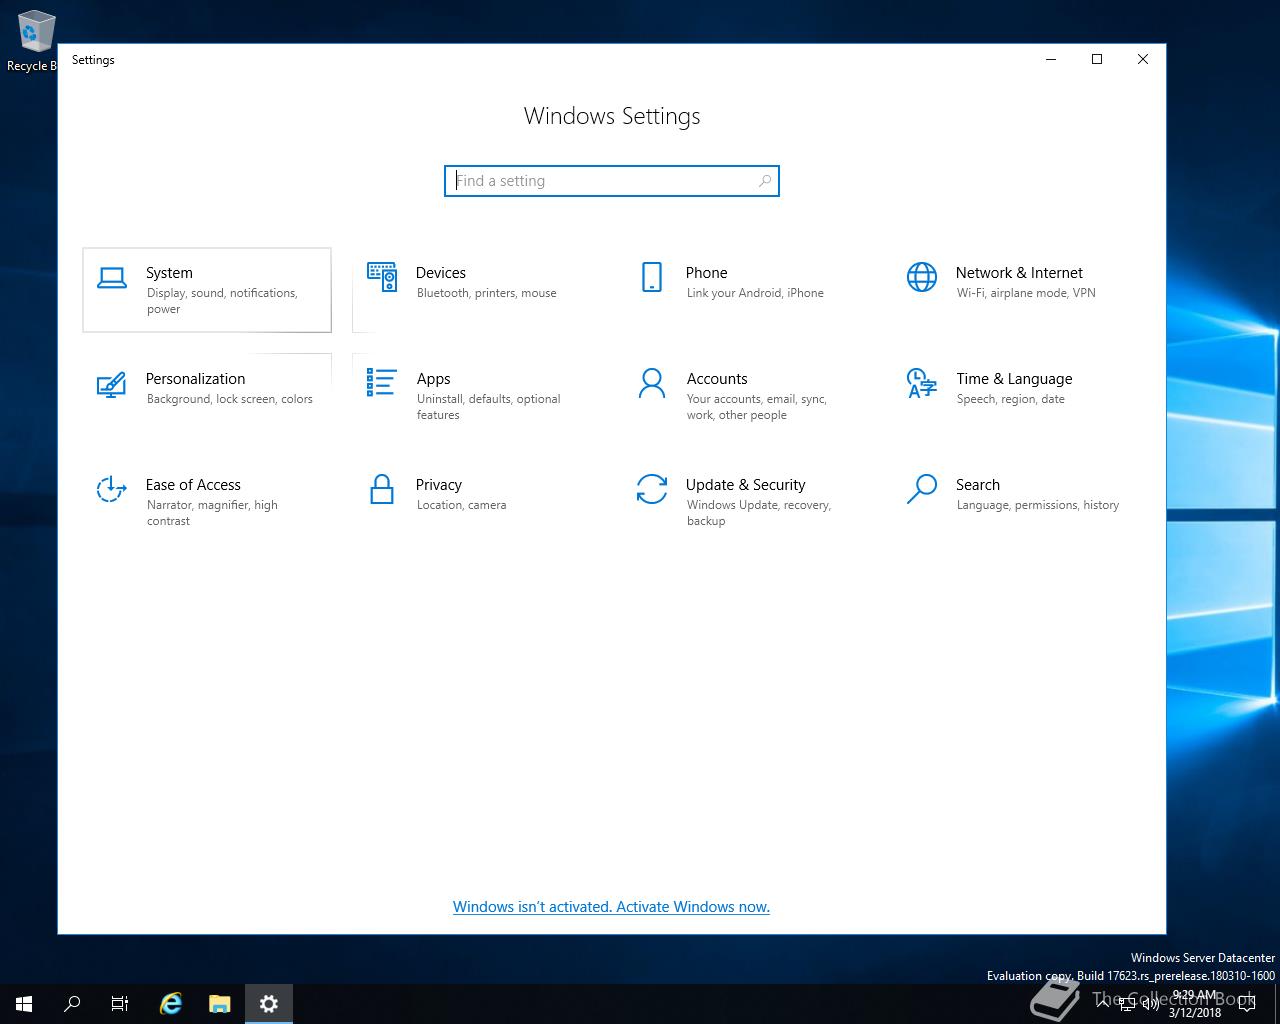This screenshot has width=1280, height=1024.
Task: Click 'Background, lock screen, colors' description
Action: click(x=230, y=399)
